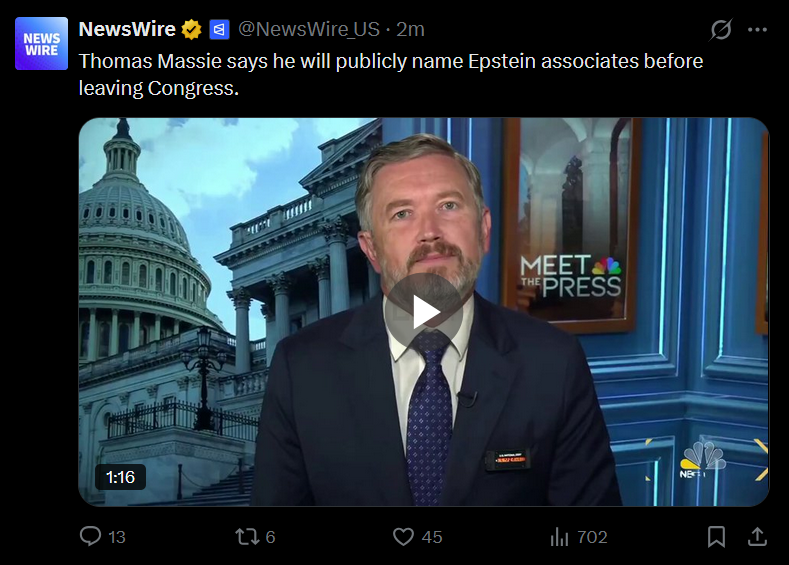Click the @NewsWire_US handle
789x565 pixels.
click(x=308, y=30)
